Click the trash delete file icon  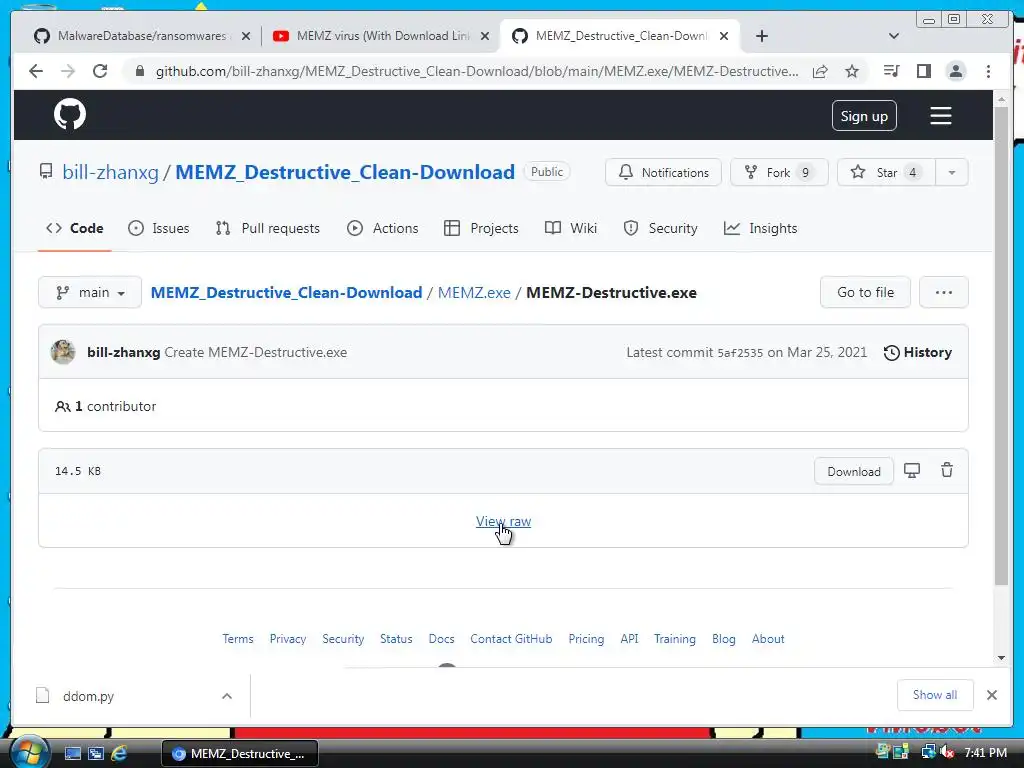pos(946,470)
